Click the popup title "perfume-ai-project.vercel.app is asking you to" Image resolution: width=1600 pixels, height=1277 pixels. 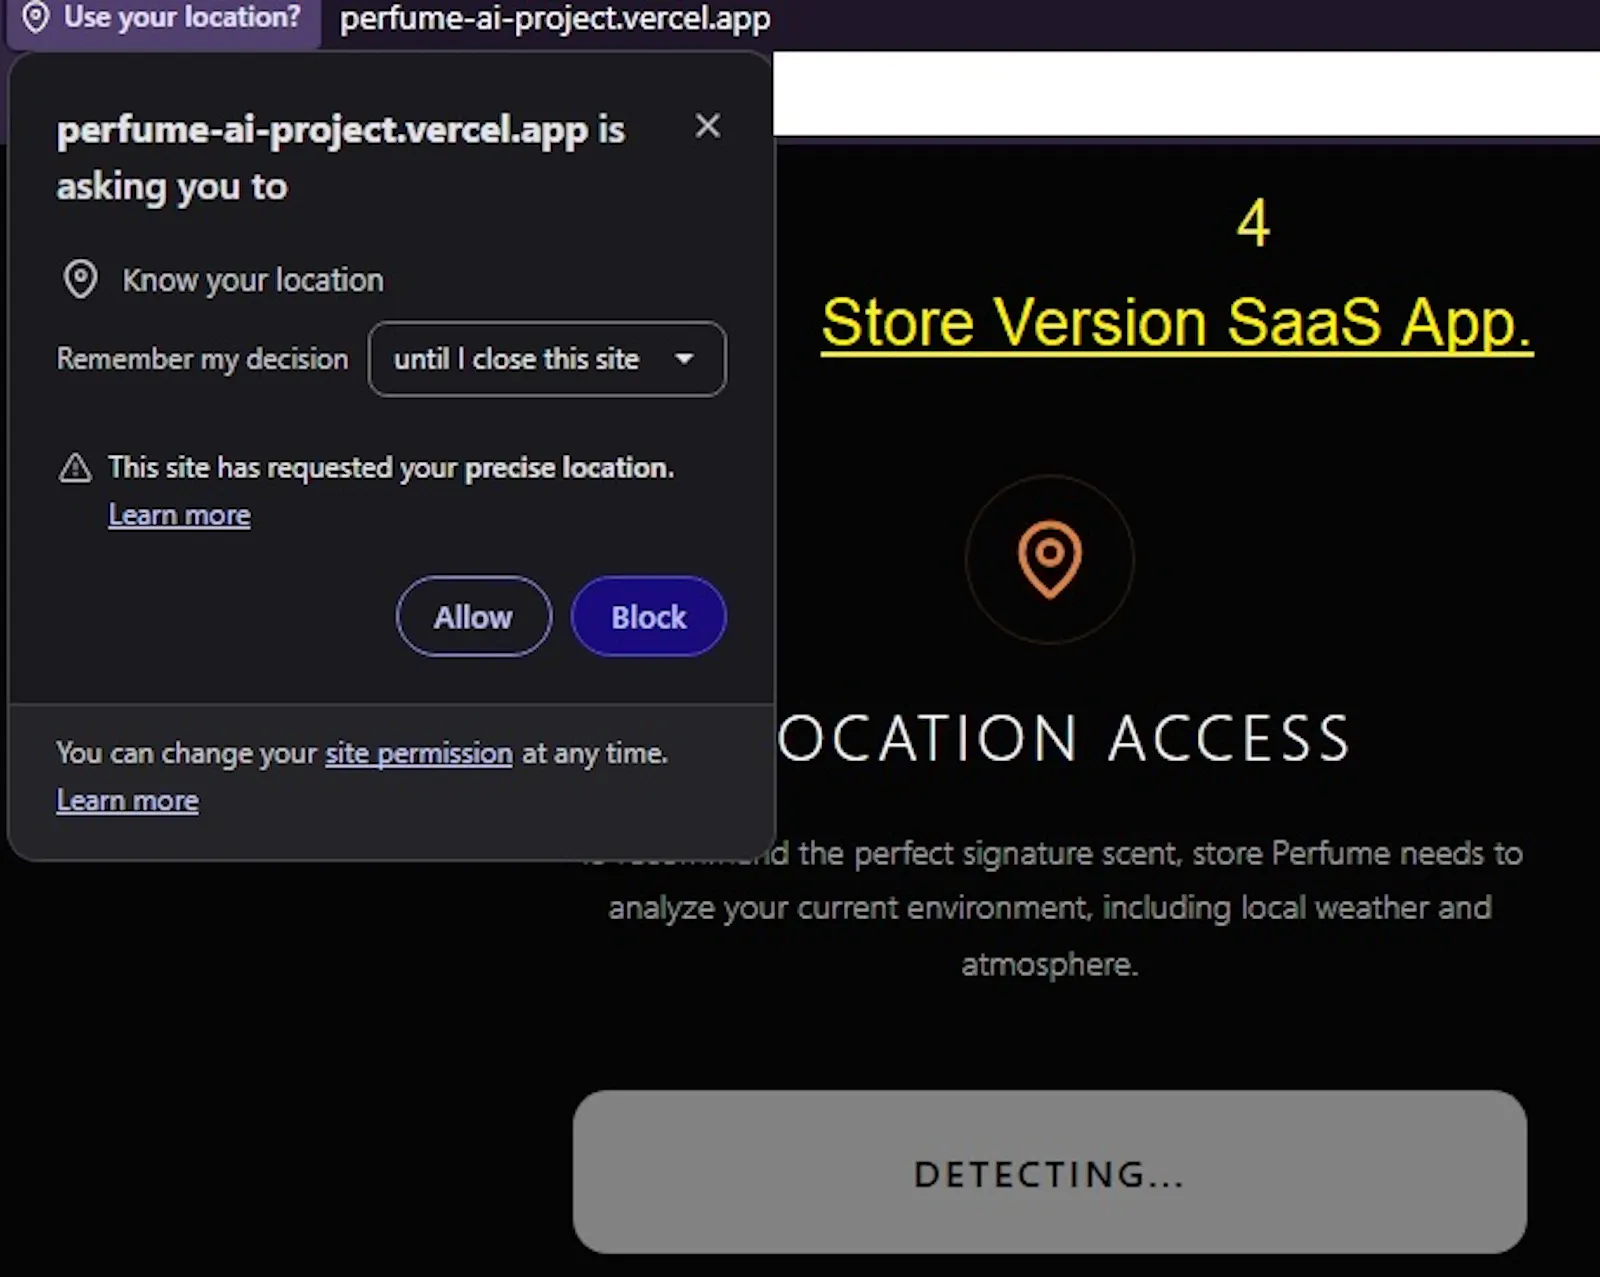(x=341, y=158)
